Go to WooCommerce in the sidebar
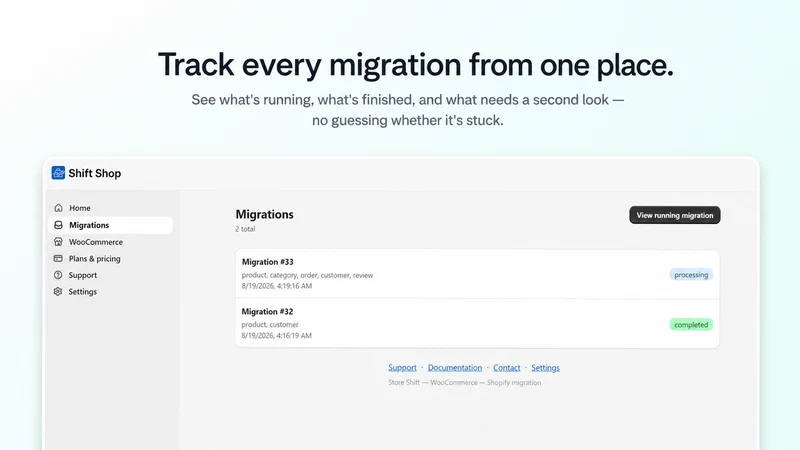 click(110, 242)
